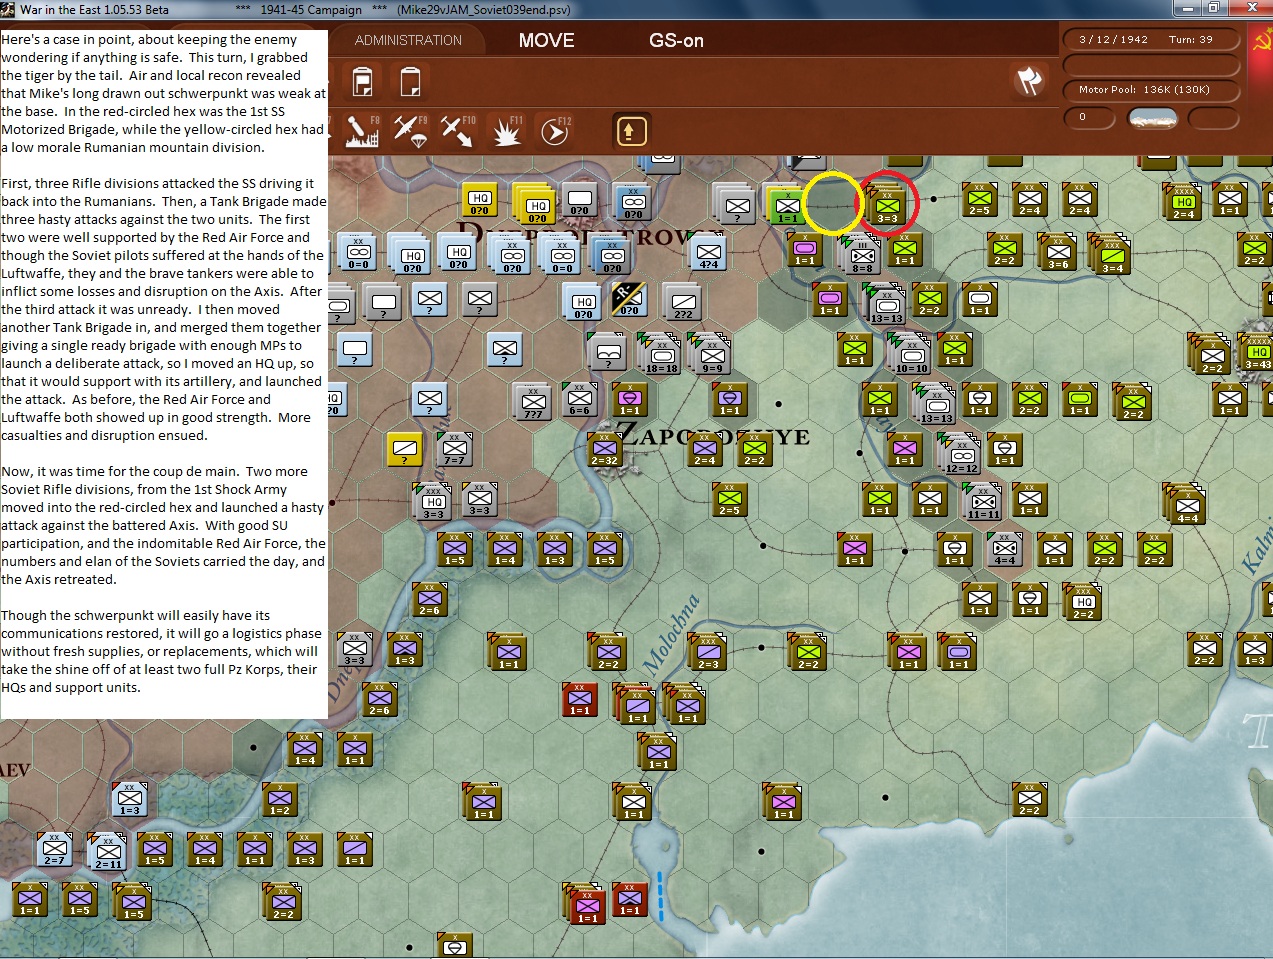Click the Turn: 39 indicator
Image resolution: width=1273 pixels, height=959 pixels.
click(x=1190, y=40)
